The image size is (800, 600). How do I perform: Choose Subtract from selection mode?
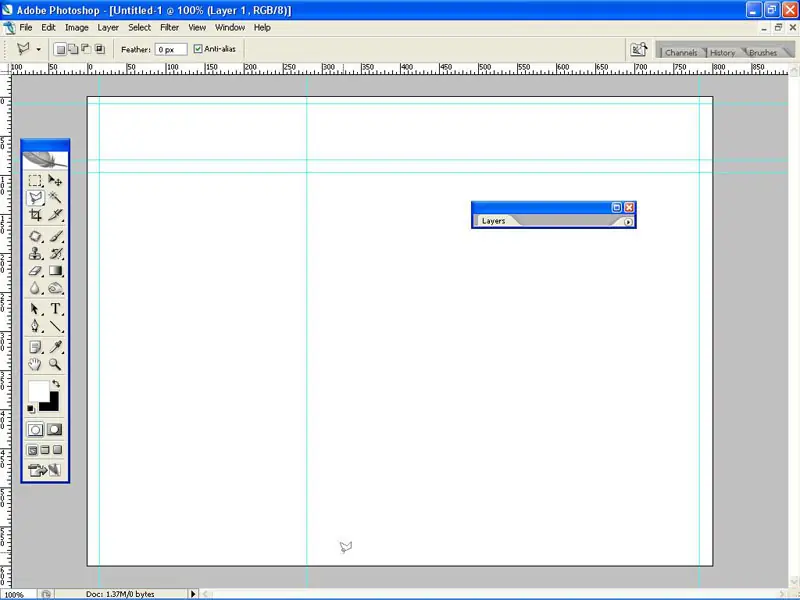(x=86, y=49)
